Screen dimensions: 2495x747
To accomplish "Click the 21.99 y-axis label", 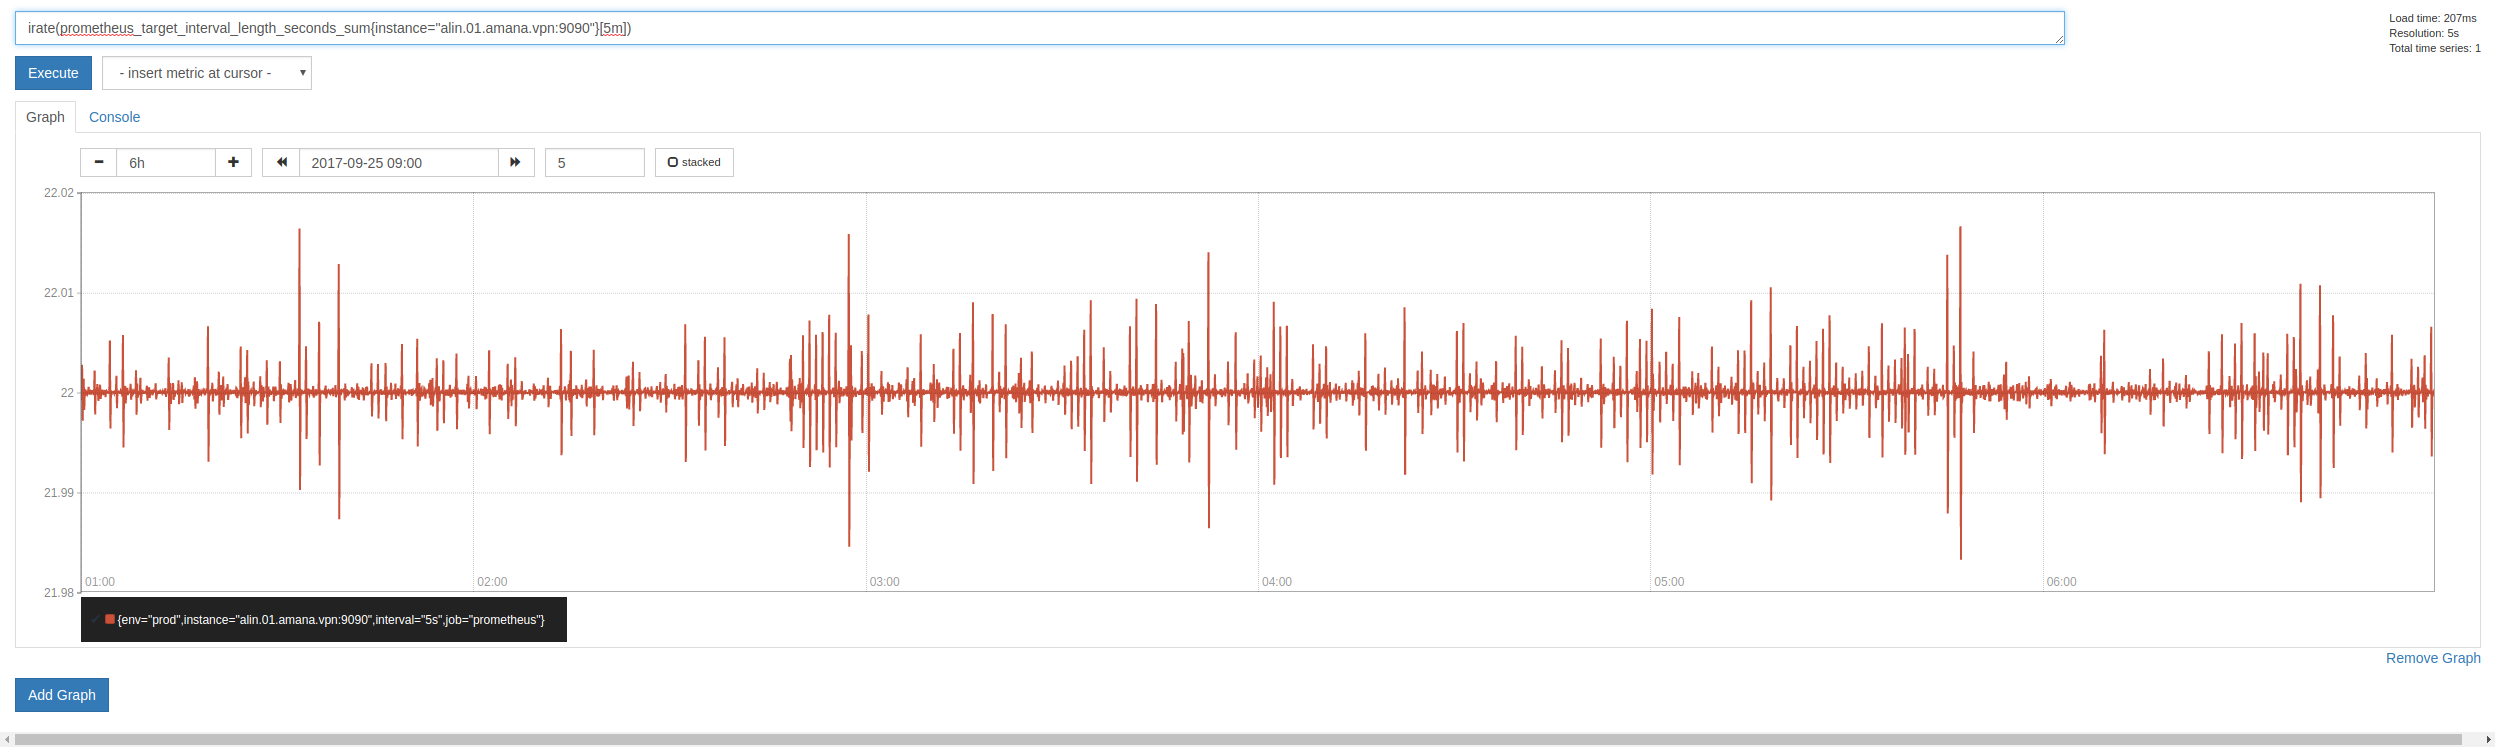I will coord(59,493).
